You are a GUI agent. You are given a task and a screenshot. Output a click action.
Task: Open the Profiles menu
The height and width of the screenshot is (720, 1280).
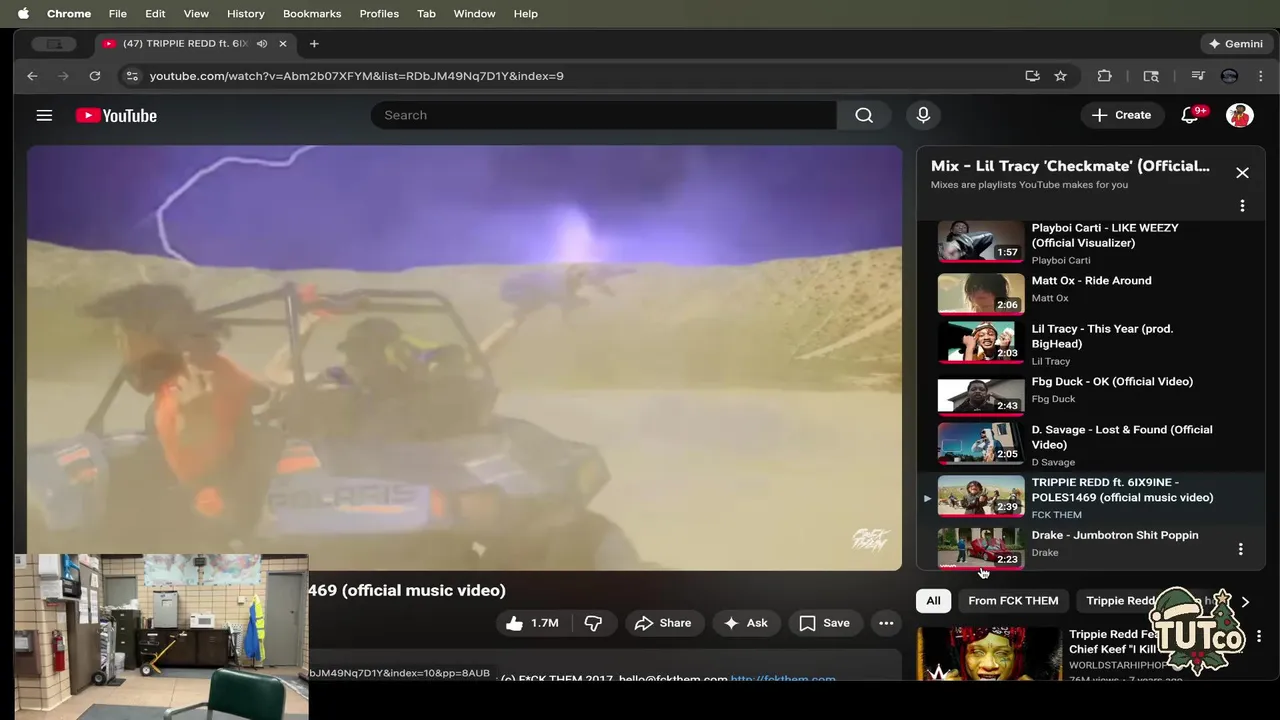point(379,14)
